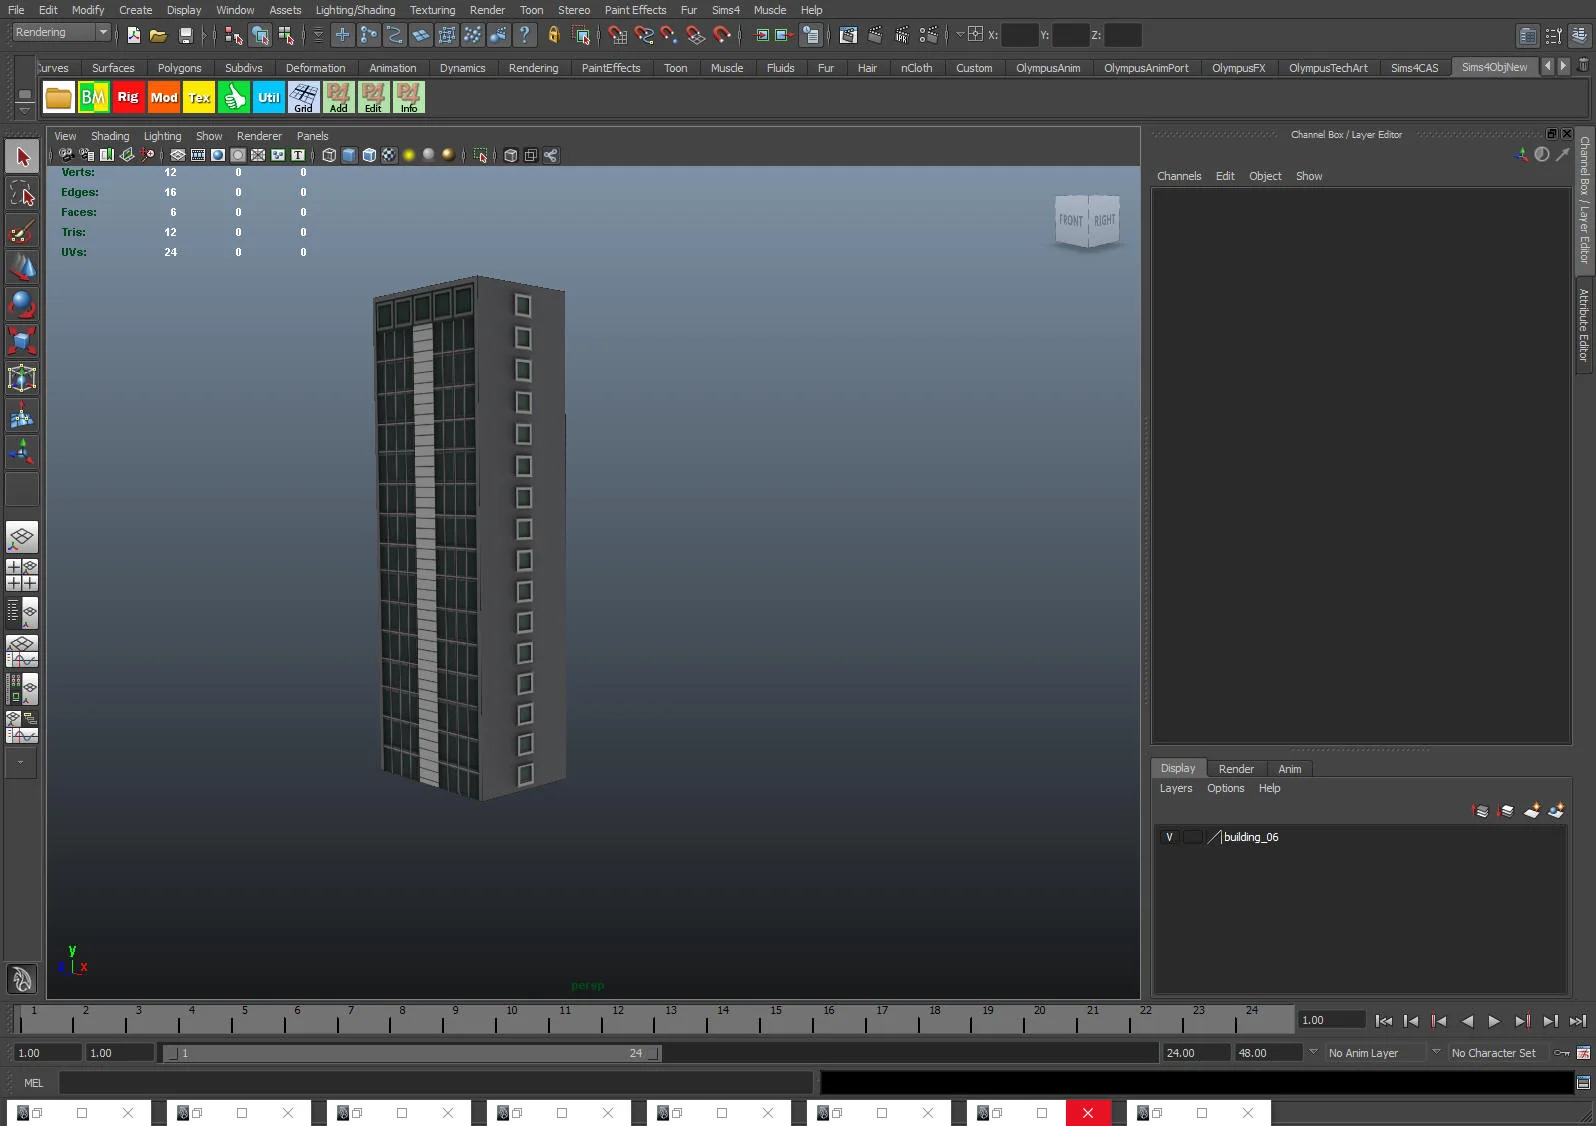The width and height of the screenshot is (1596, 1126).
Task: Toggle snap to curves magnet
Action: click(x=644, y=35)
